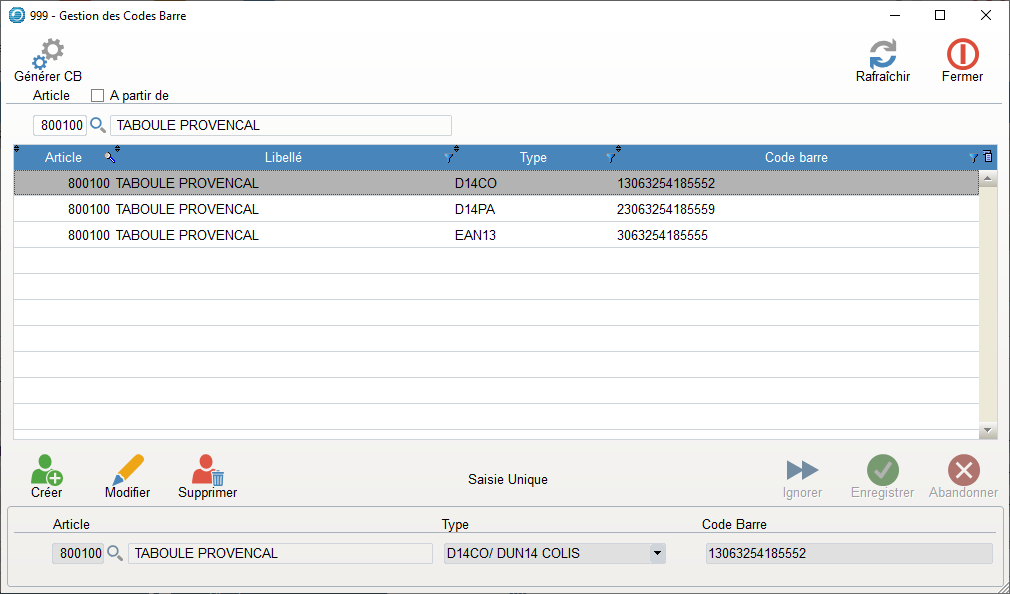
Task: Click the trash icon in table header corner
Action: click(x=988, y=157)
